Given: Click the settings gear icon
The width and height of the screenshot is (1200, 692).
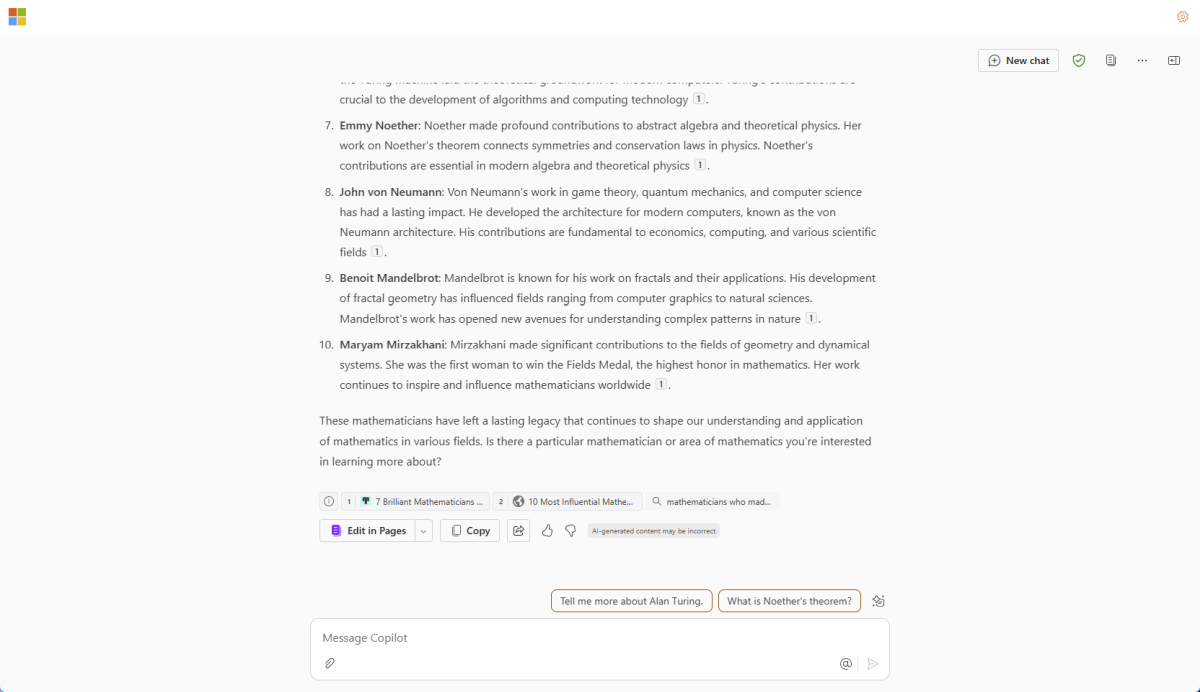Looking at the screenshot, I should click(x=1183, y=17).
